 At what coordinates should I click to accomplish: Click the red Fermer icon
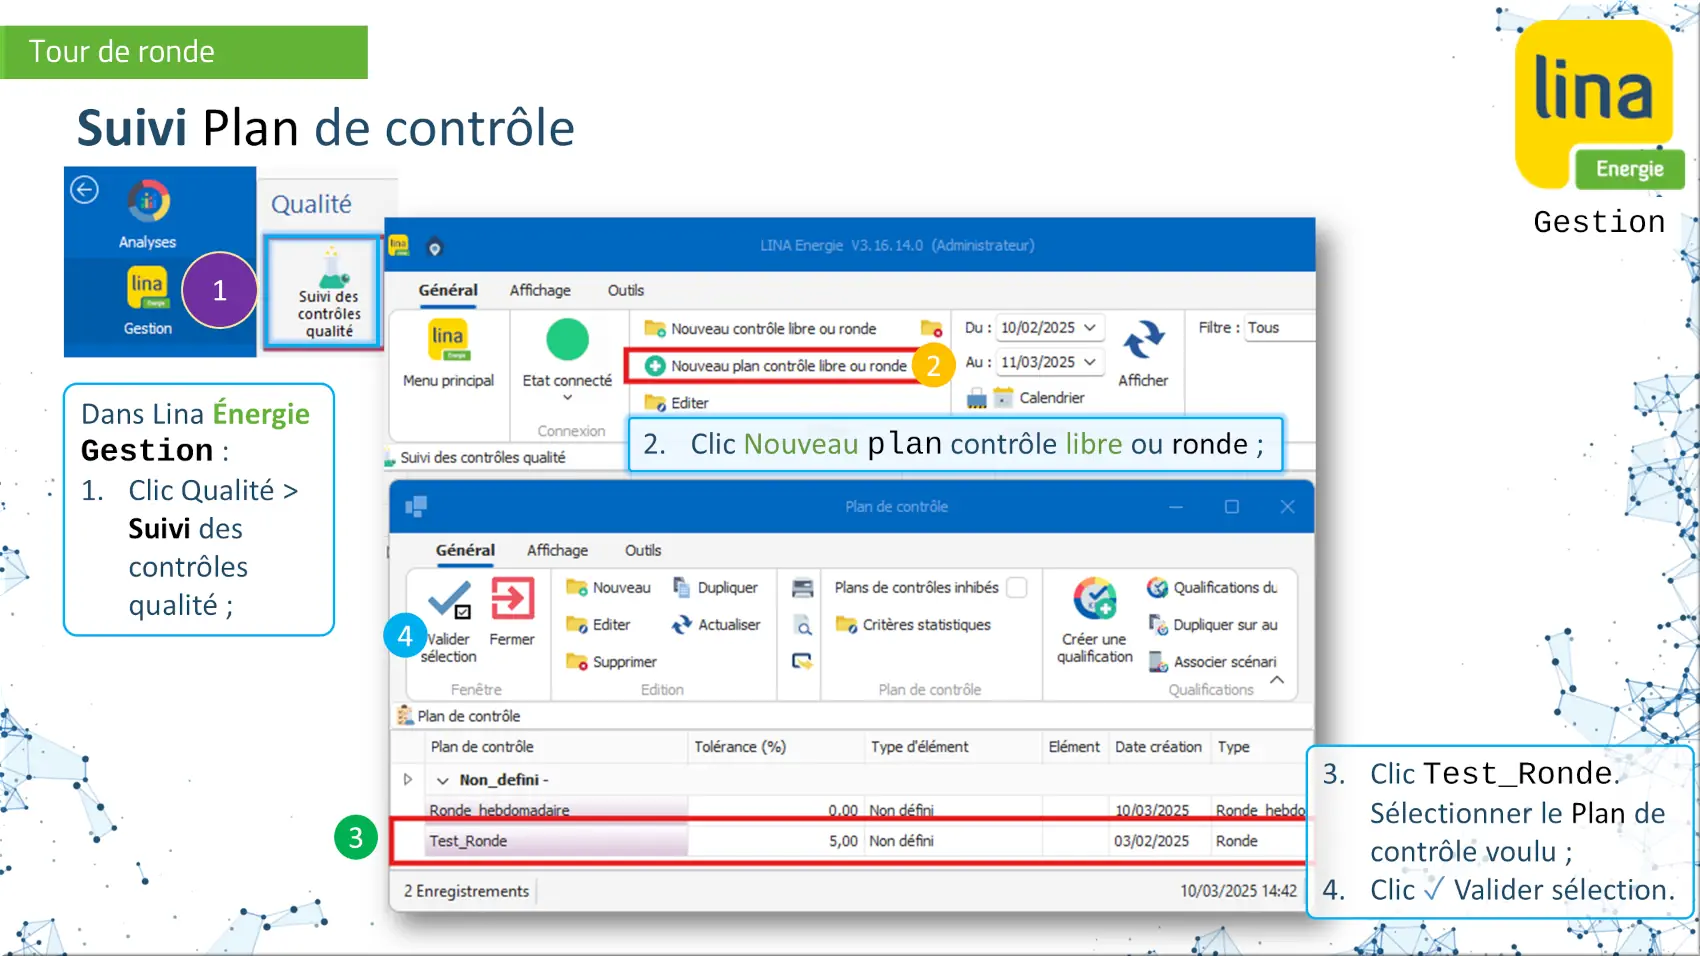[512, 599]
